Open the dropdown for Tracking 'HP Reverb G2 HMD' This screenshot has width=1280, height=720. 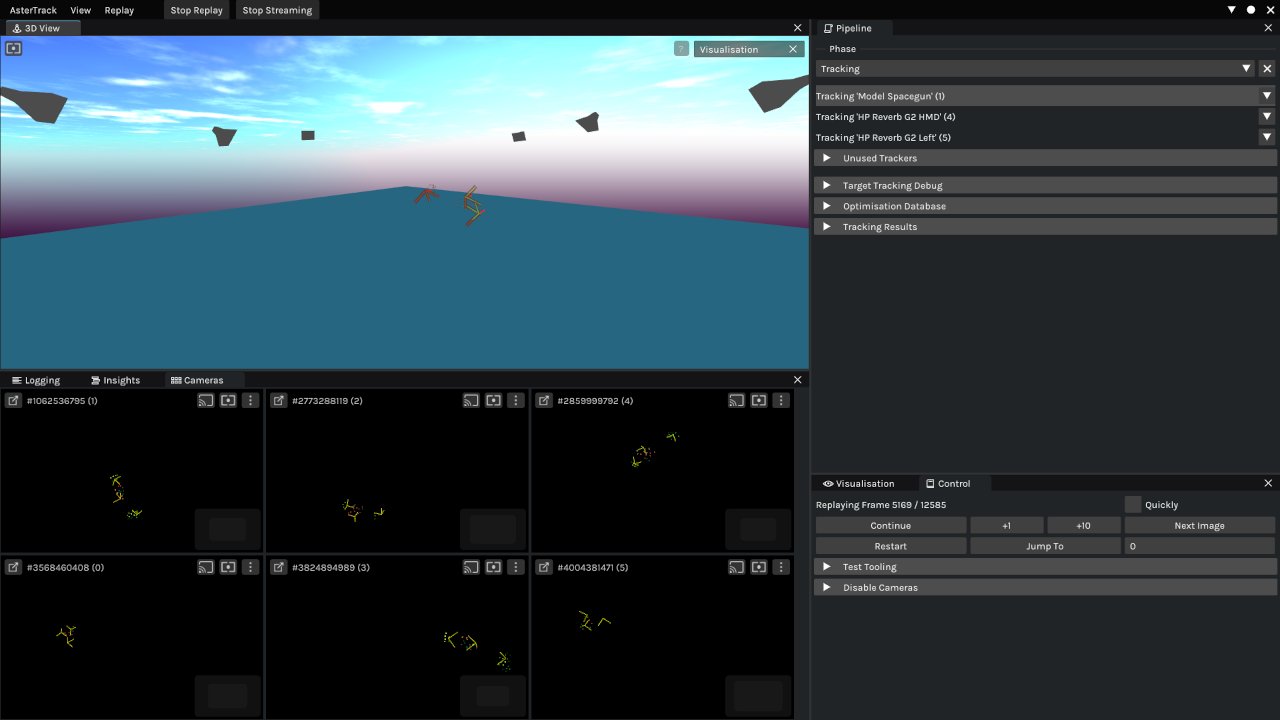click(1267, 116)
